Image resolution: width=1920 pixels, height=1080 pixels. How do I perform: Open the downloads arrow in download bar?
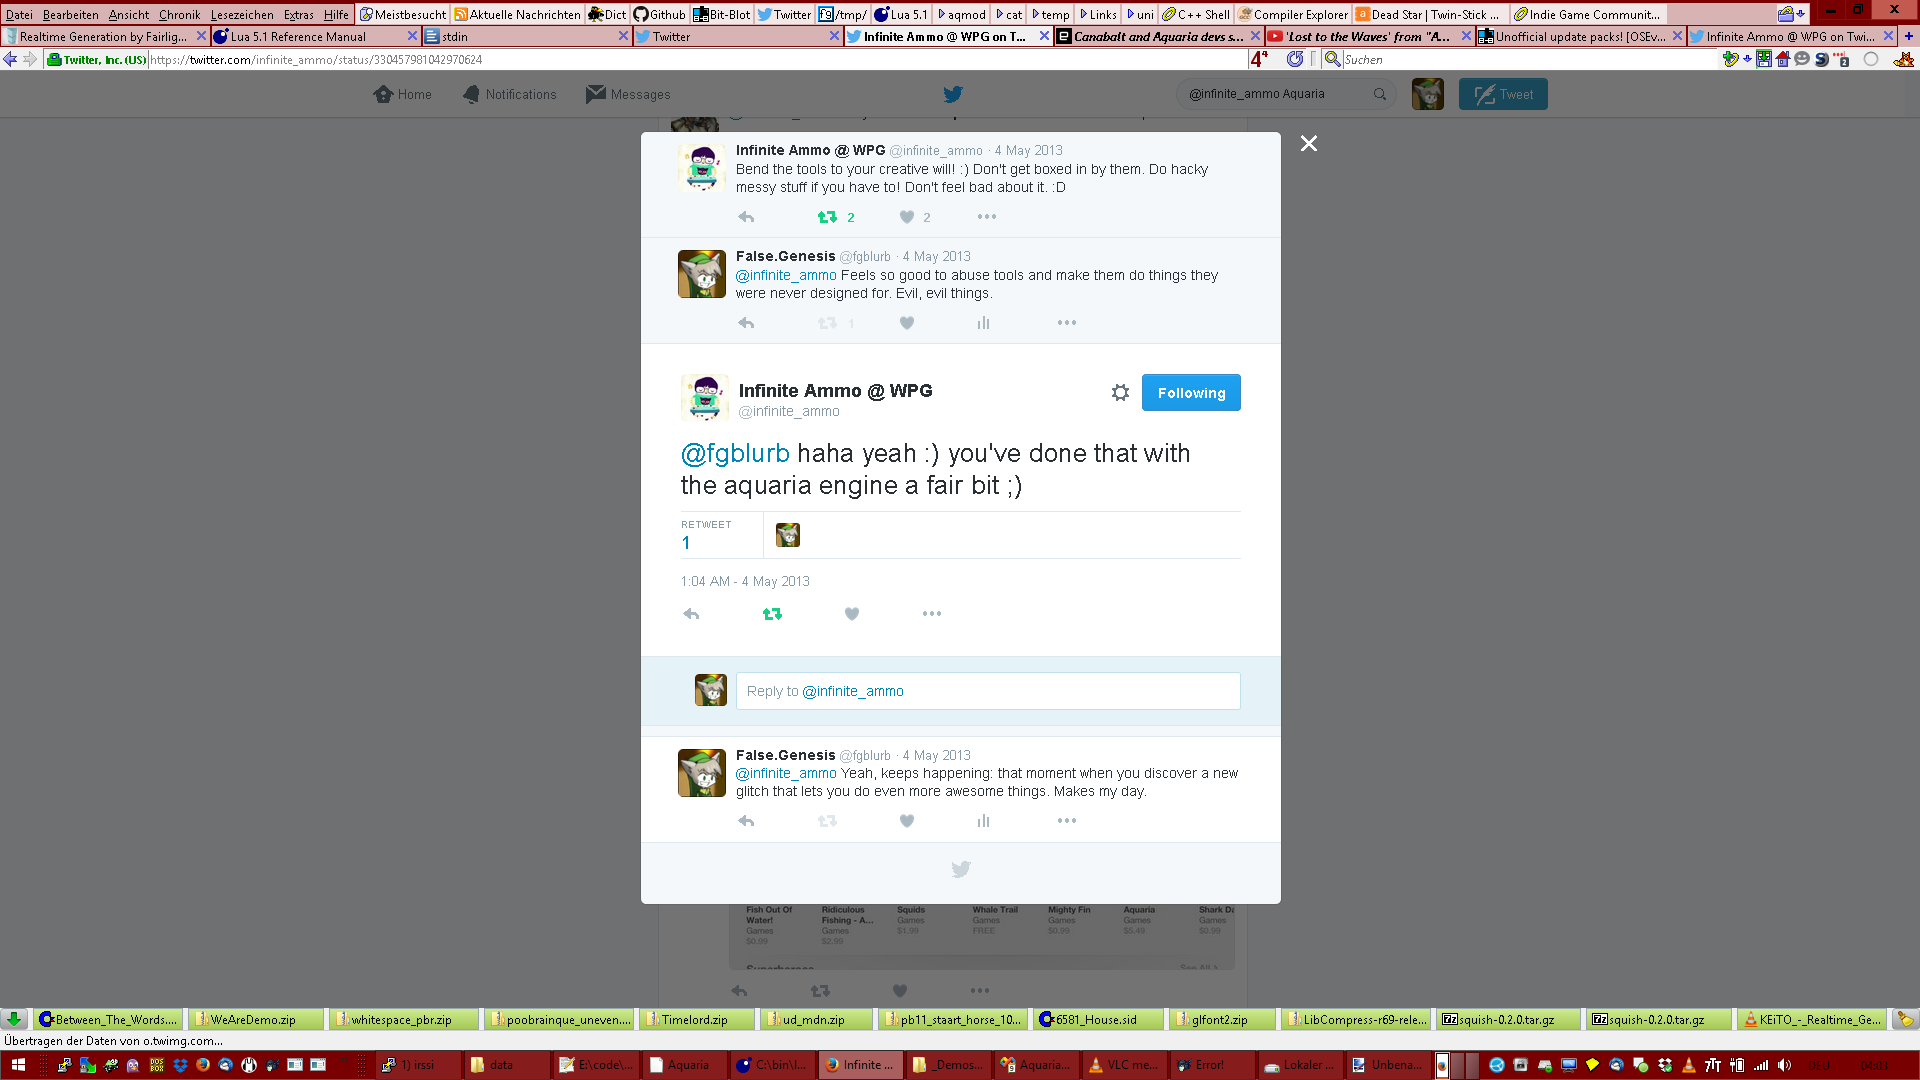[14, 1019]
